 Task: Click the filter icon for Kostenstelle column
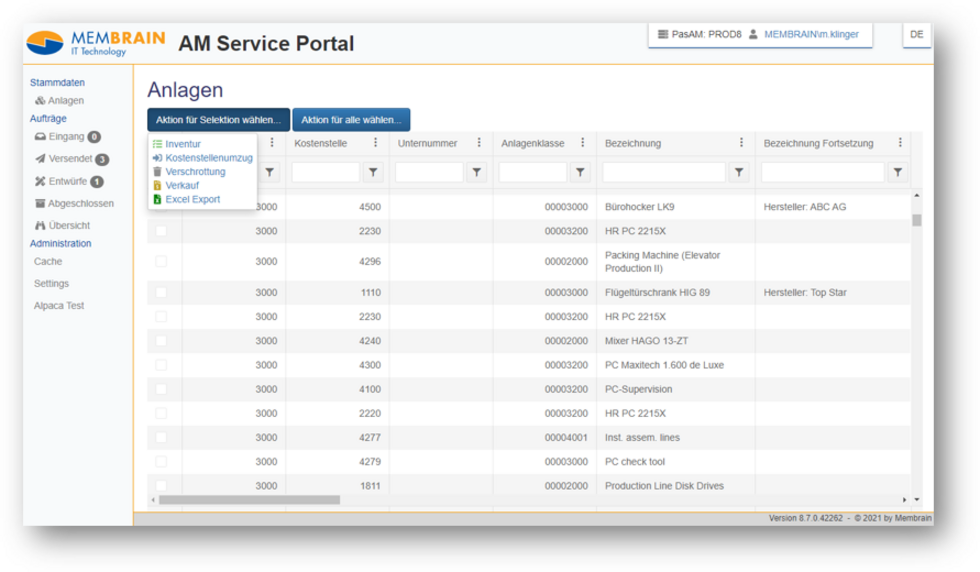(x=373, y=173)
